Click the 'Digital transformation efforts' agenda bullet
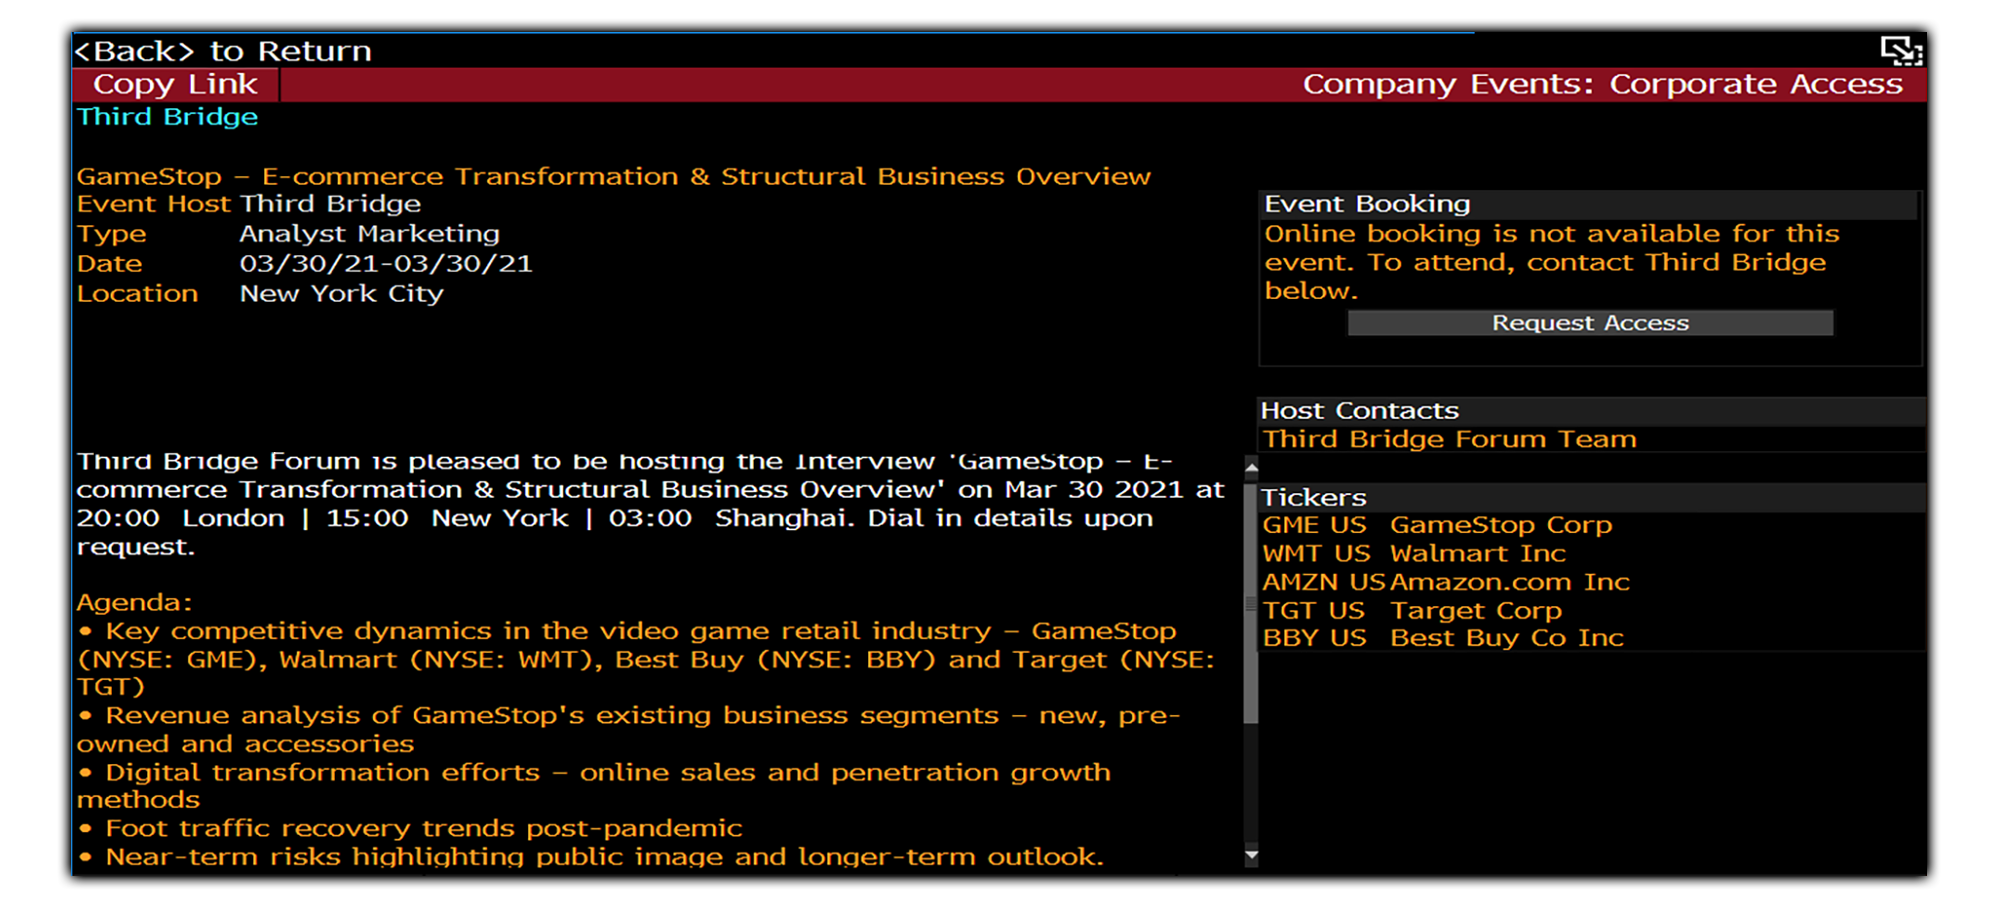 click(594, 786)
